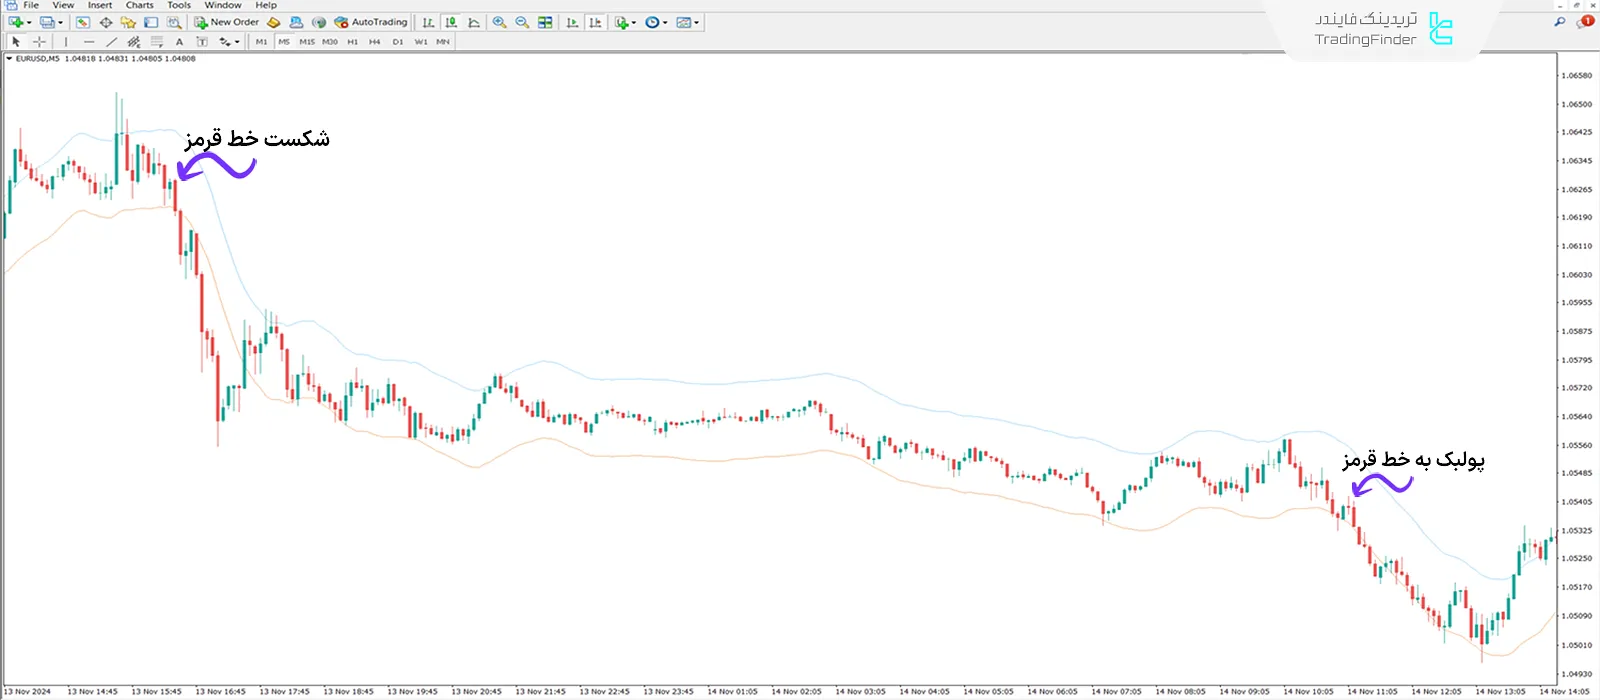The height and width of the screenshot is (700, 1600).
Task: Zoom in on the chart
Action: tap(499, 22)
